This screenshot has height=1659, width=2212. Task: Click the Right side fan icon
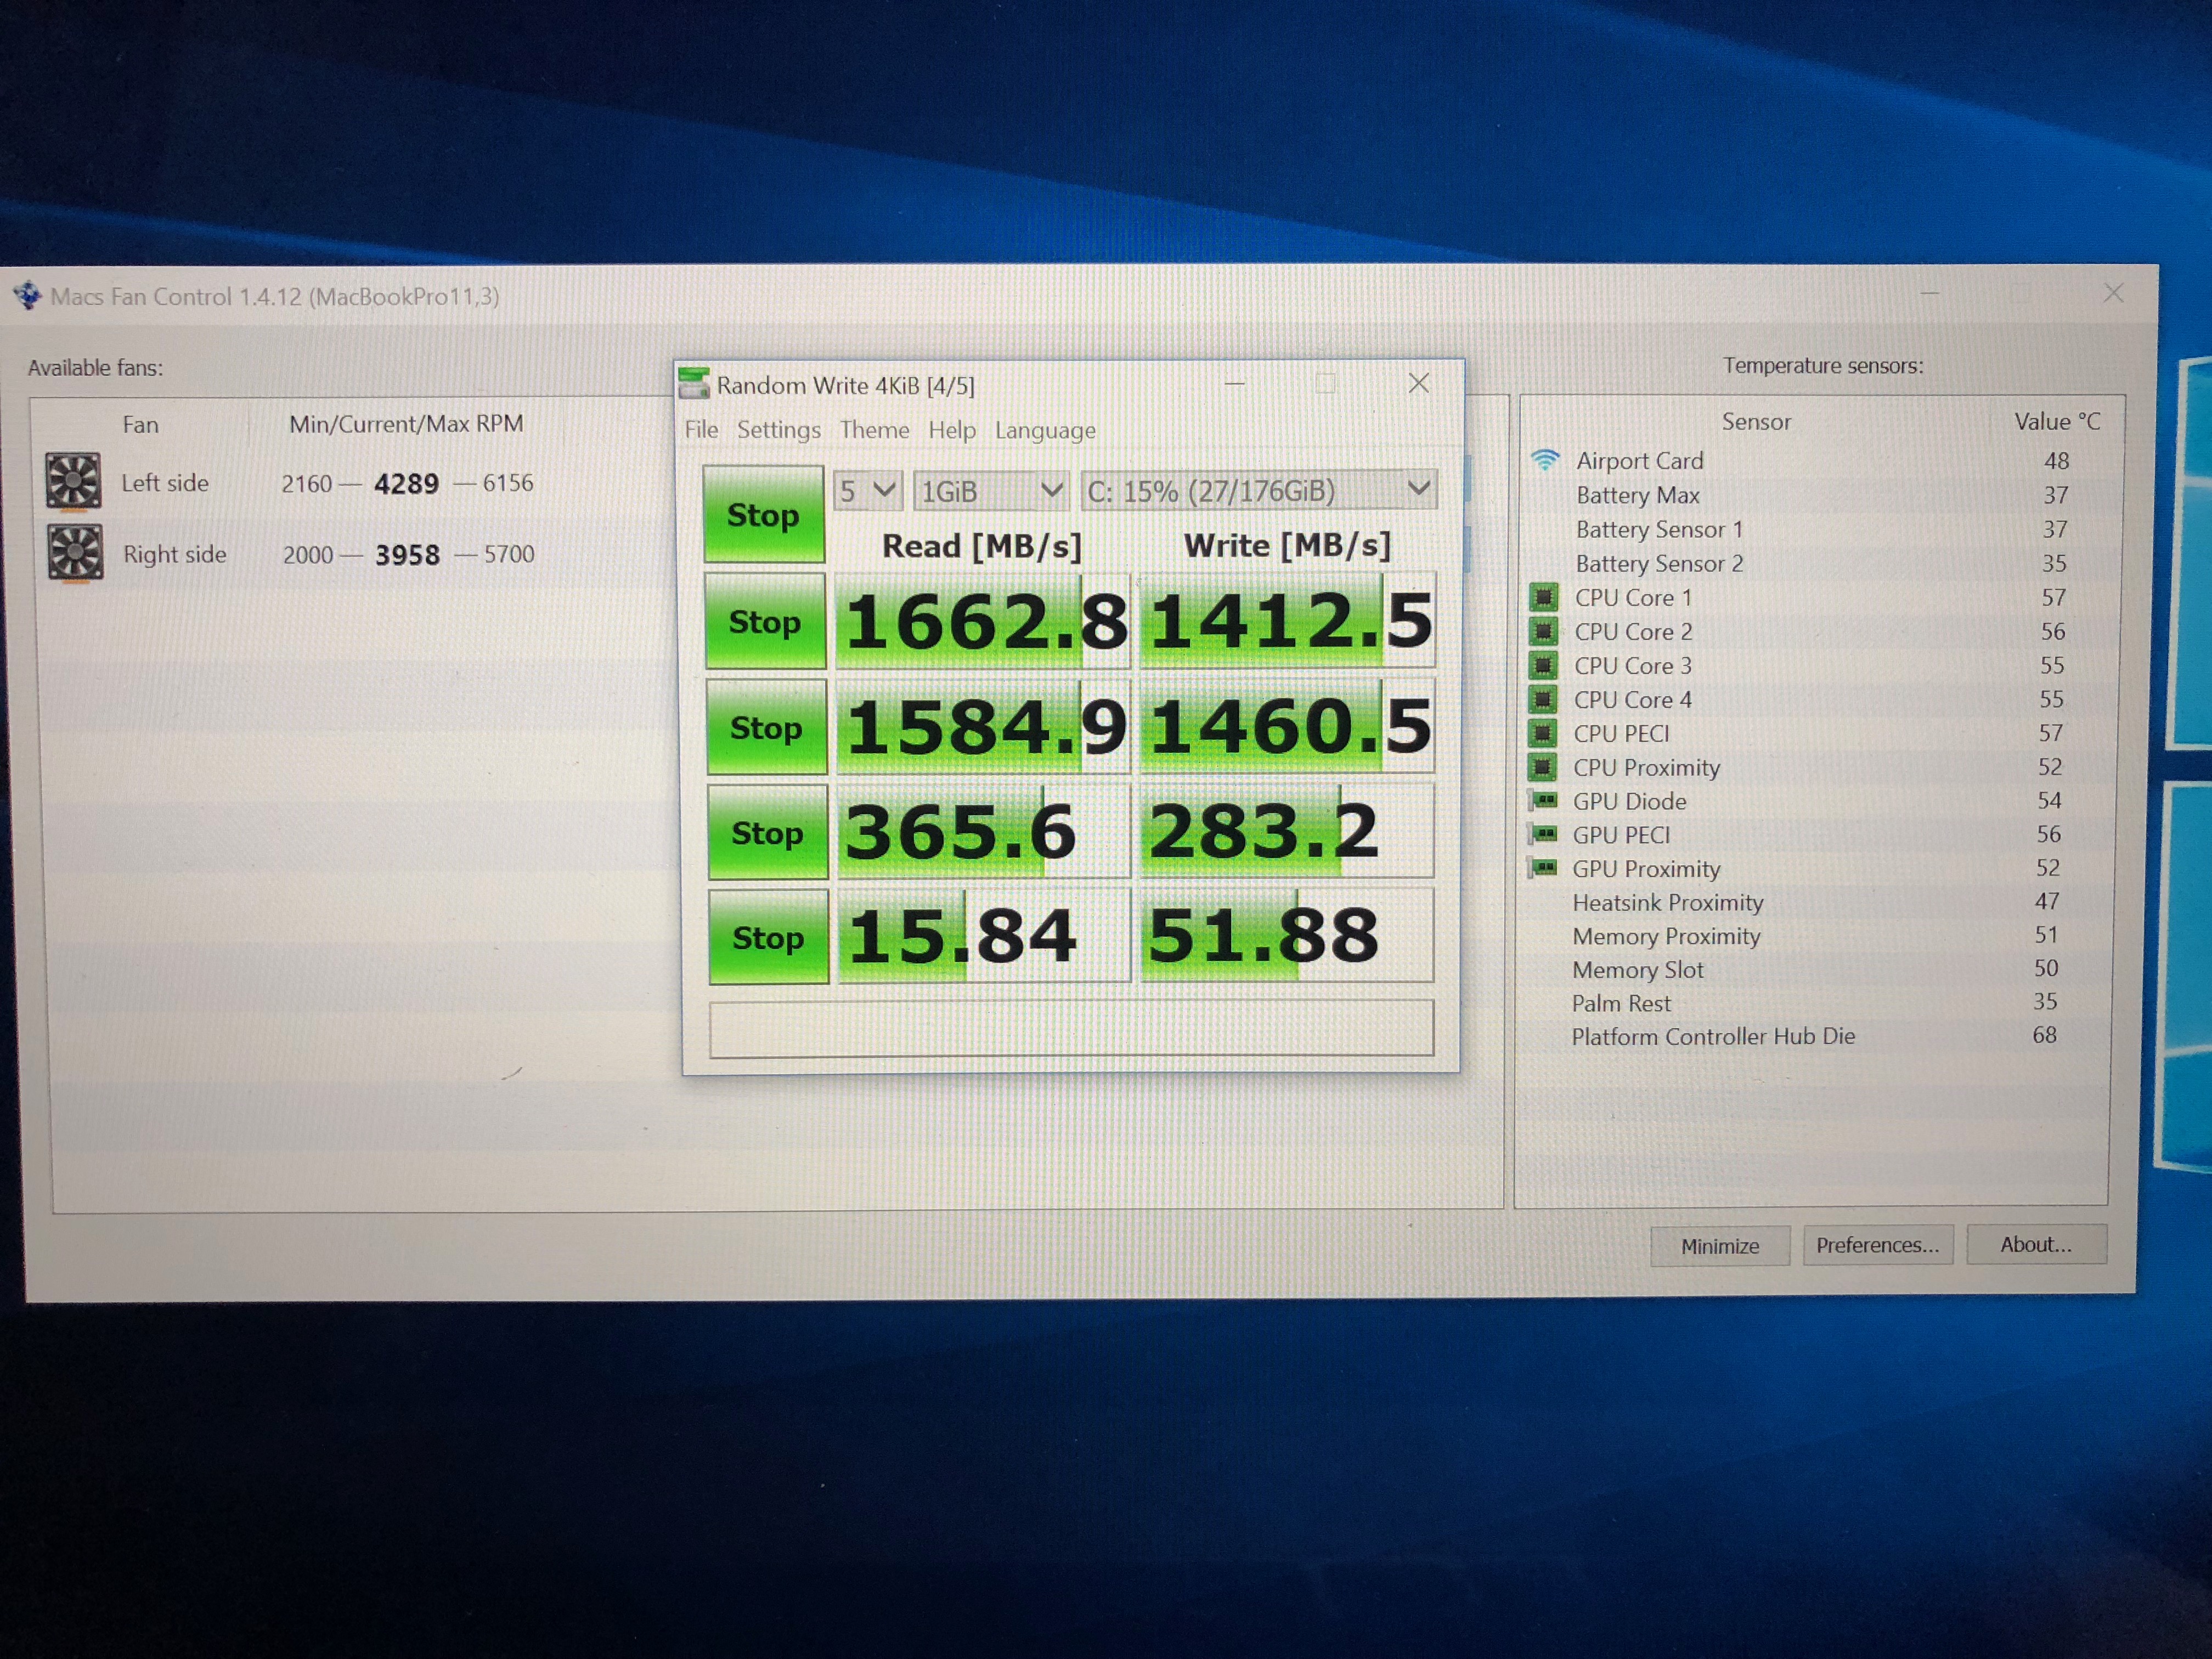click(x=75, y=553)
